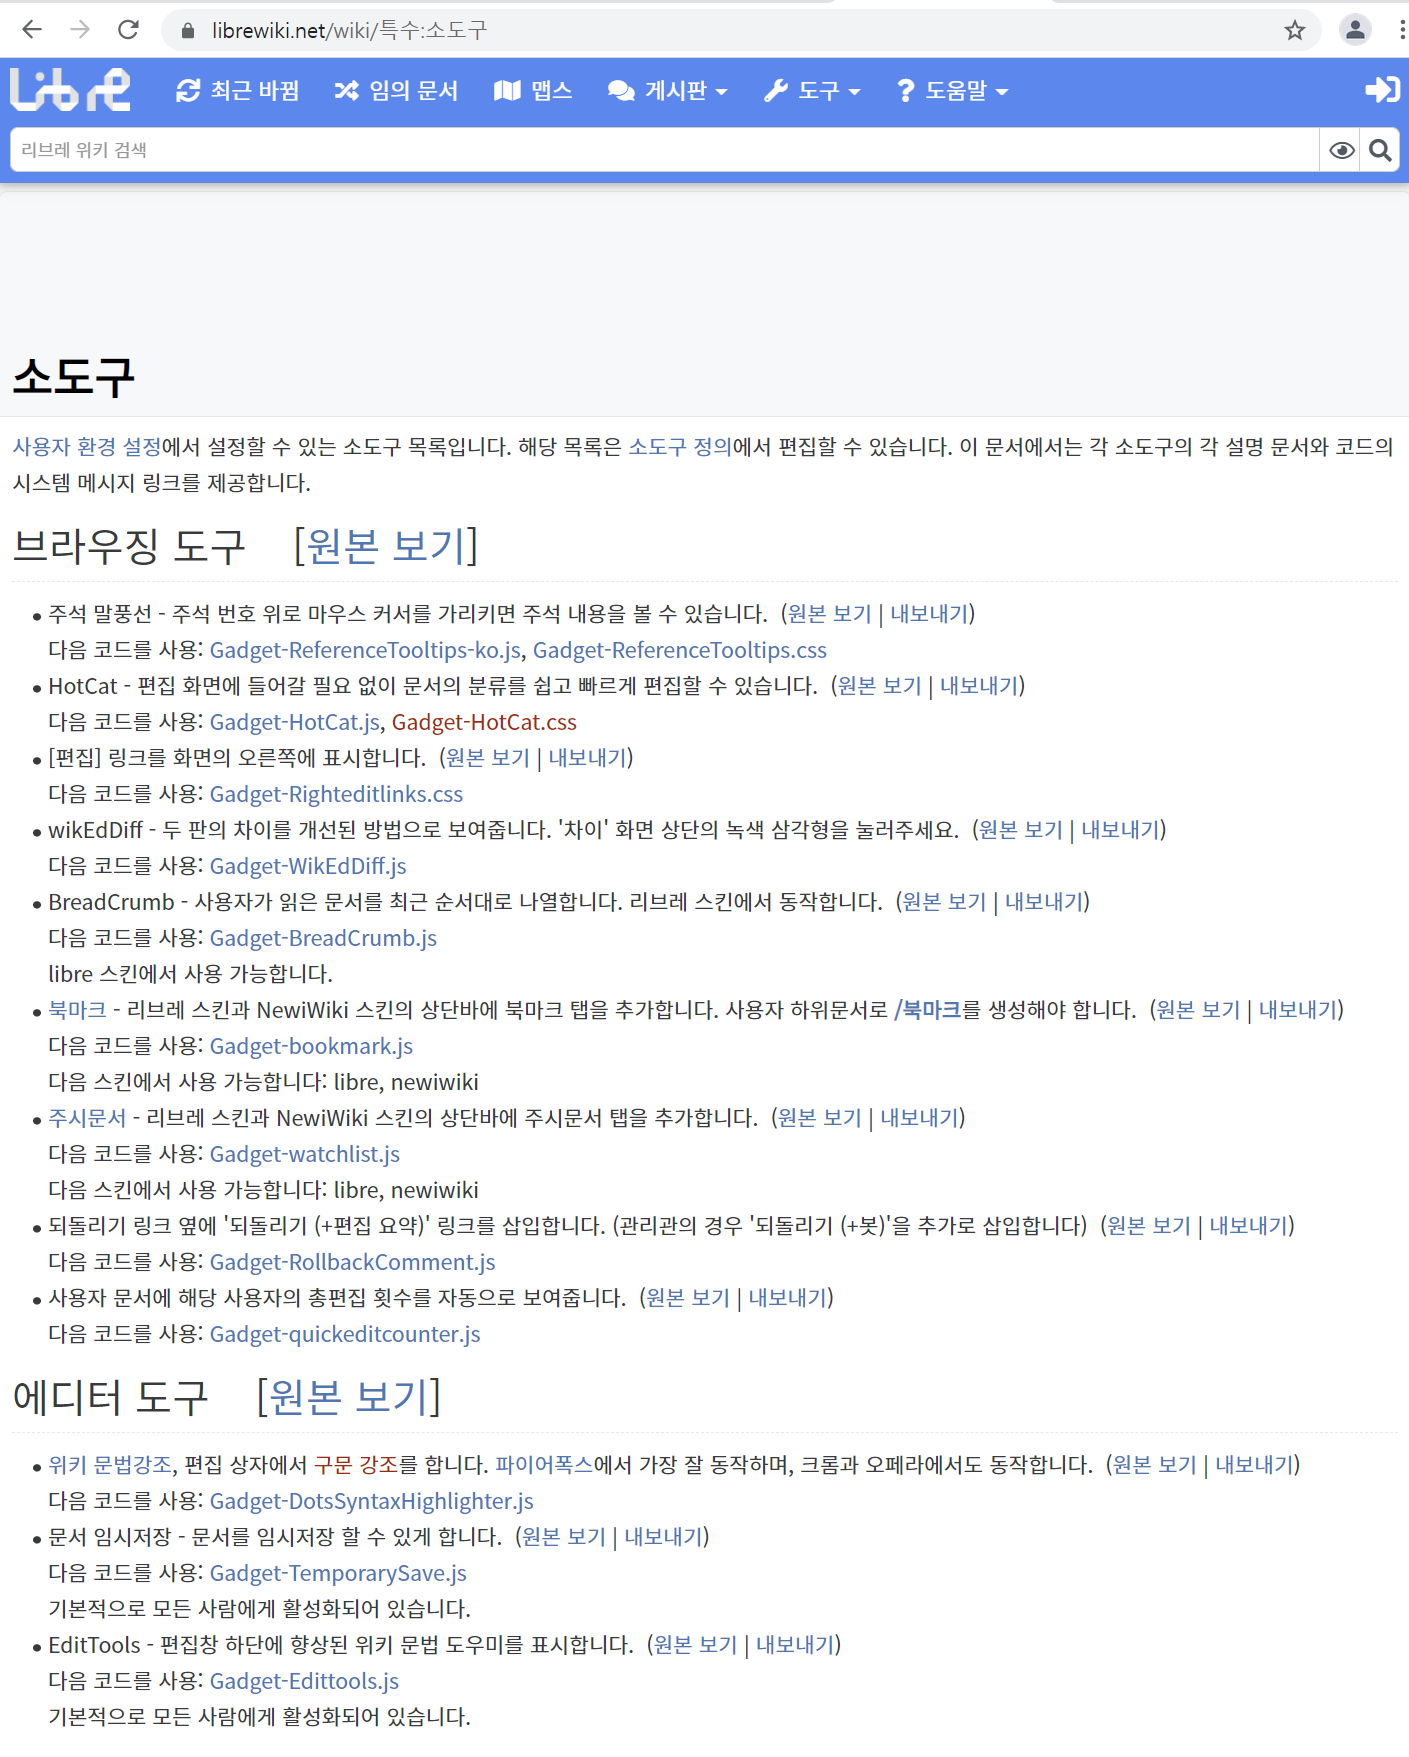1409x1757 pixels.
Task: Open Gadget-watchlist.js link
Action: [x=305, y=1154]
